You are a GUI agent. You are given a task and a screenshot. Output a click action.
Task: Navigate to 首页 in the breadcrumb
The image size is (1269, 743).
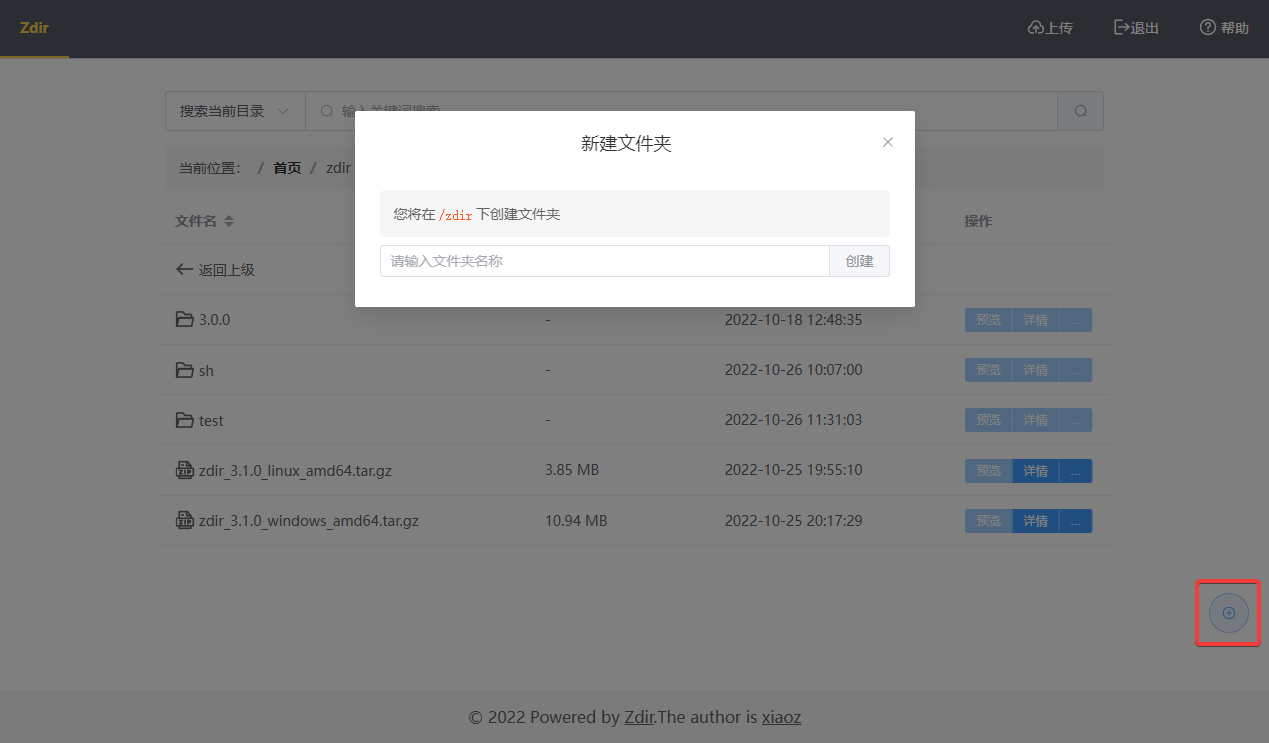[286, 167]
